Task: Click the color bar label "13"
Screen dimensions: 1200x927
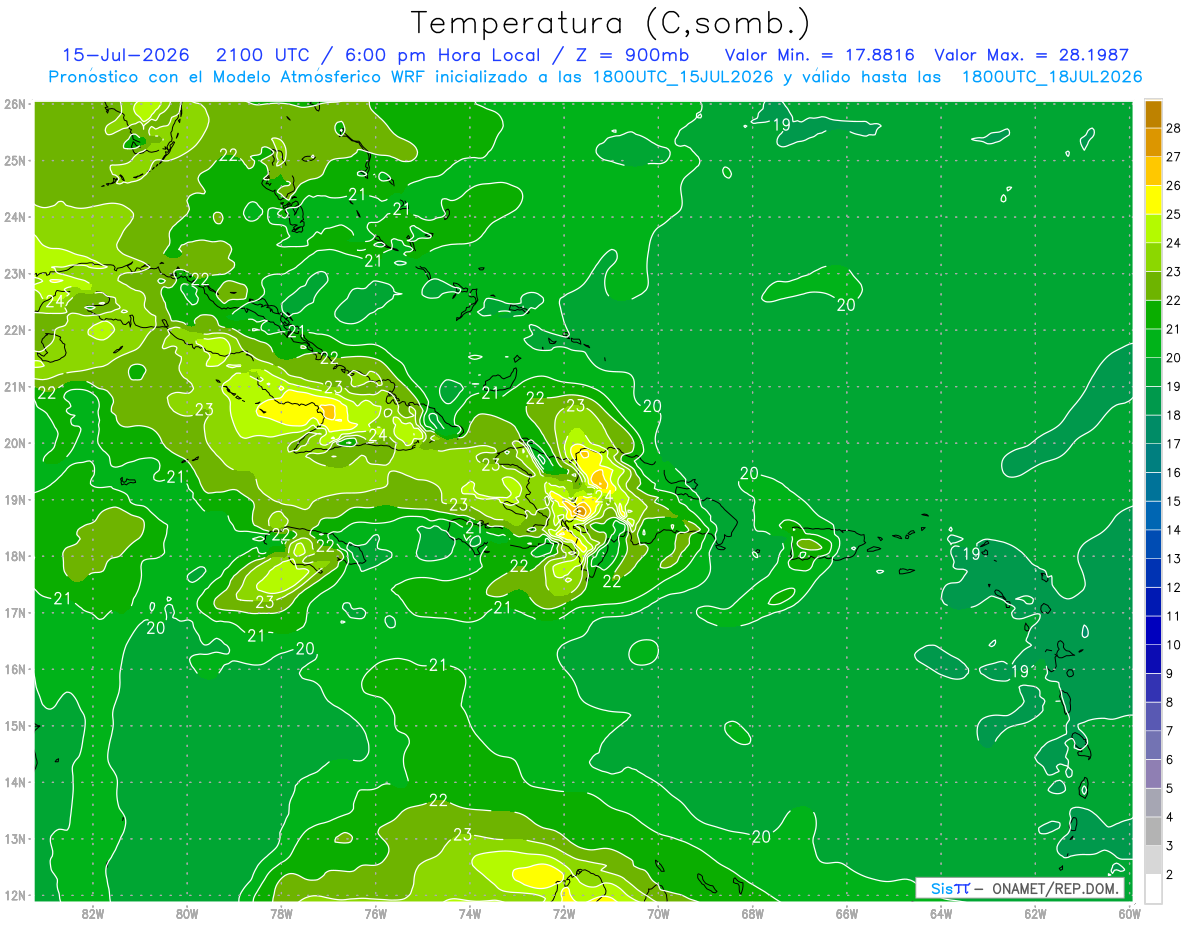Action: click(1174, 558)
